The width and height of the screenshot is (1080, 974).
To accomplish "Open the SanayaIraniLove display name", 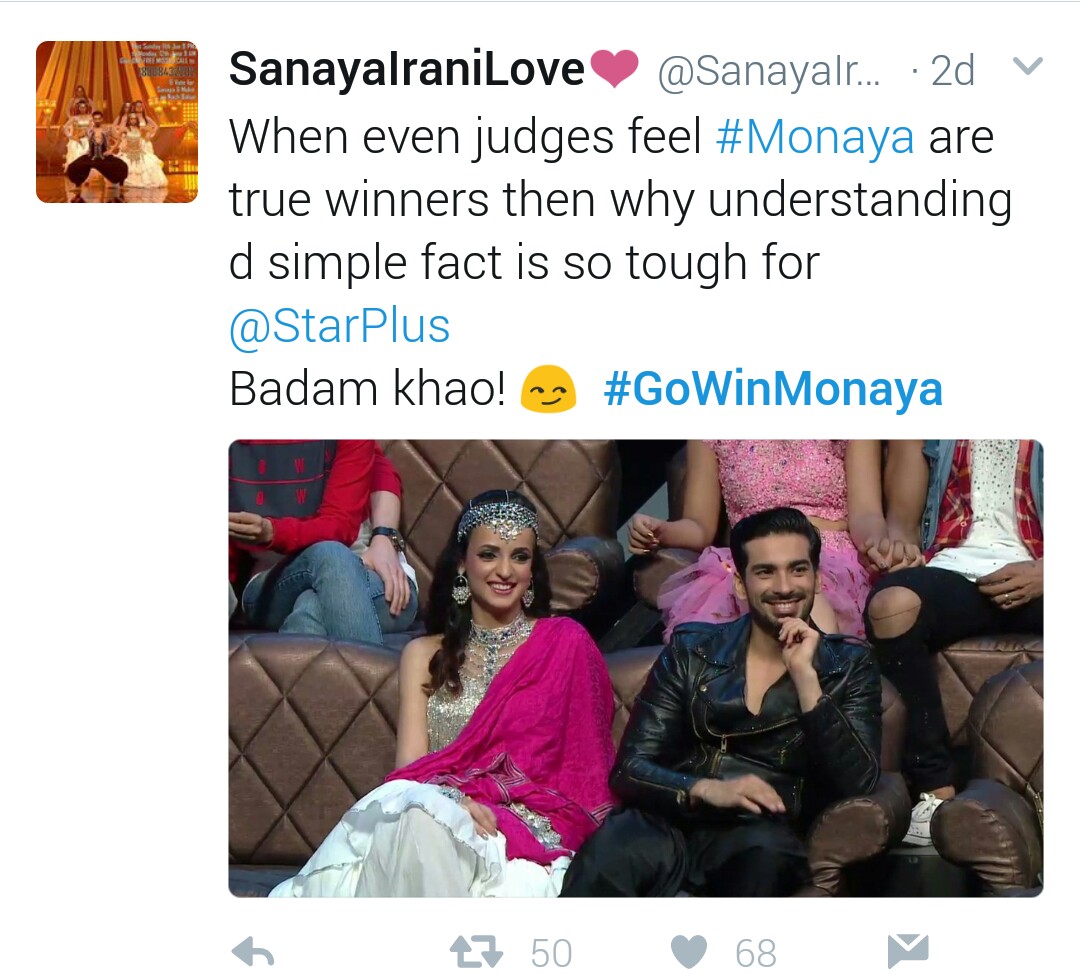I will 406,69.
